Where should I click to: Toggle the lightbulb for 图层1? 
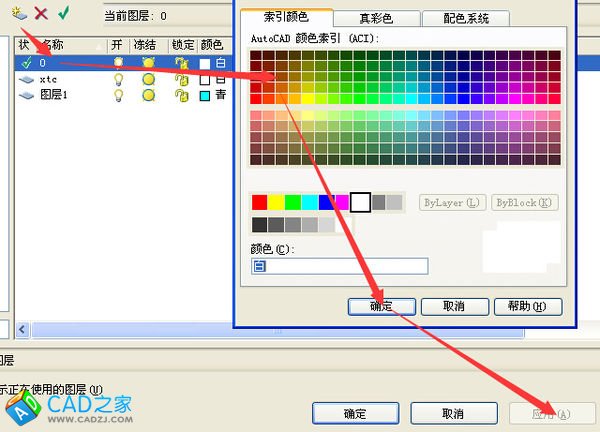coord(118,95)
